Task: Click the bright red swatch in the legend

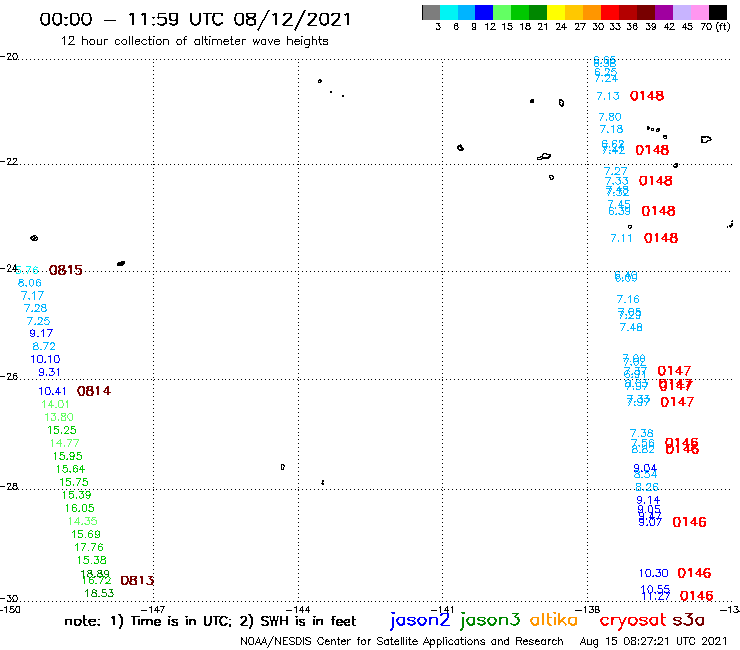Action: point(609,12)
